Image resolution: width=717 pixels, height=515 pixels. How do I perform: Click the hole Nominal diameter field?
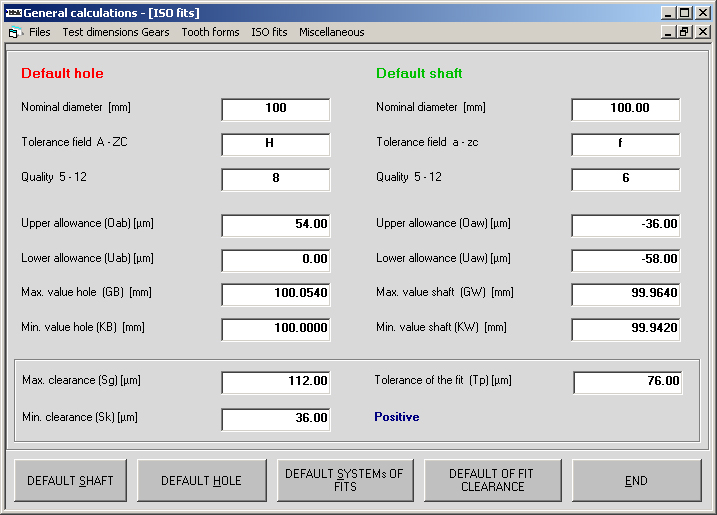tap(276, 109)
